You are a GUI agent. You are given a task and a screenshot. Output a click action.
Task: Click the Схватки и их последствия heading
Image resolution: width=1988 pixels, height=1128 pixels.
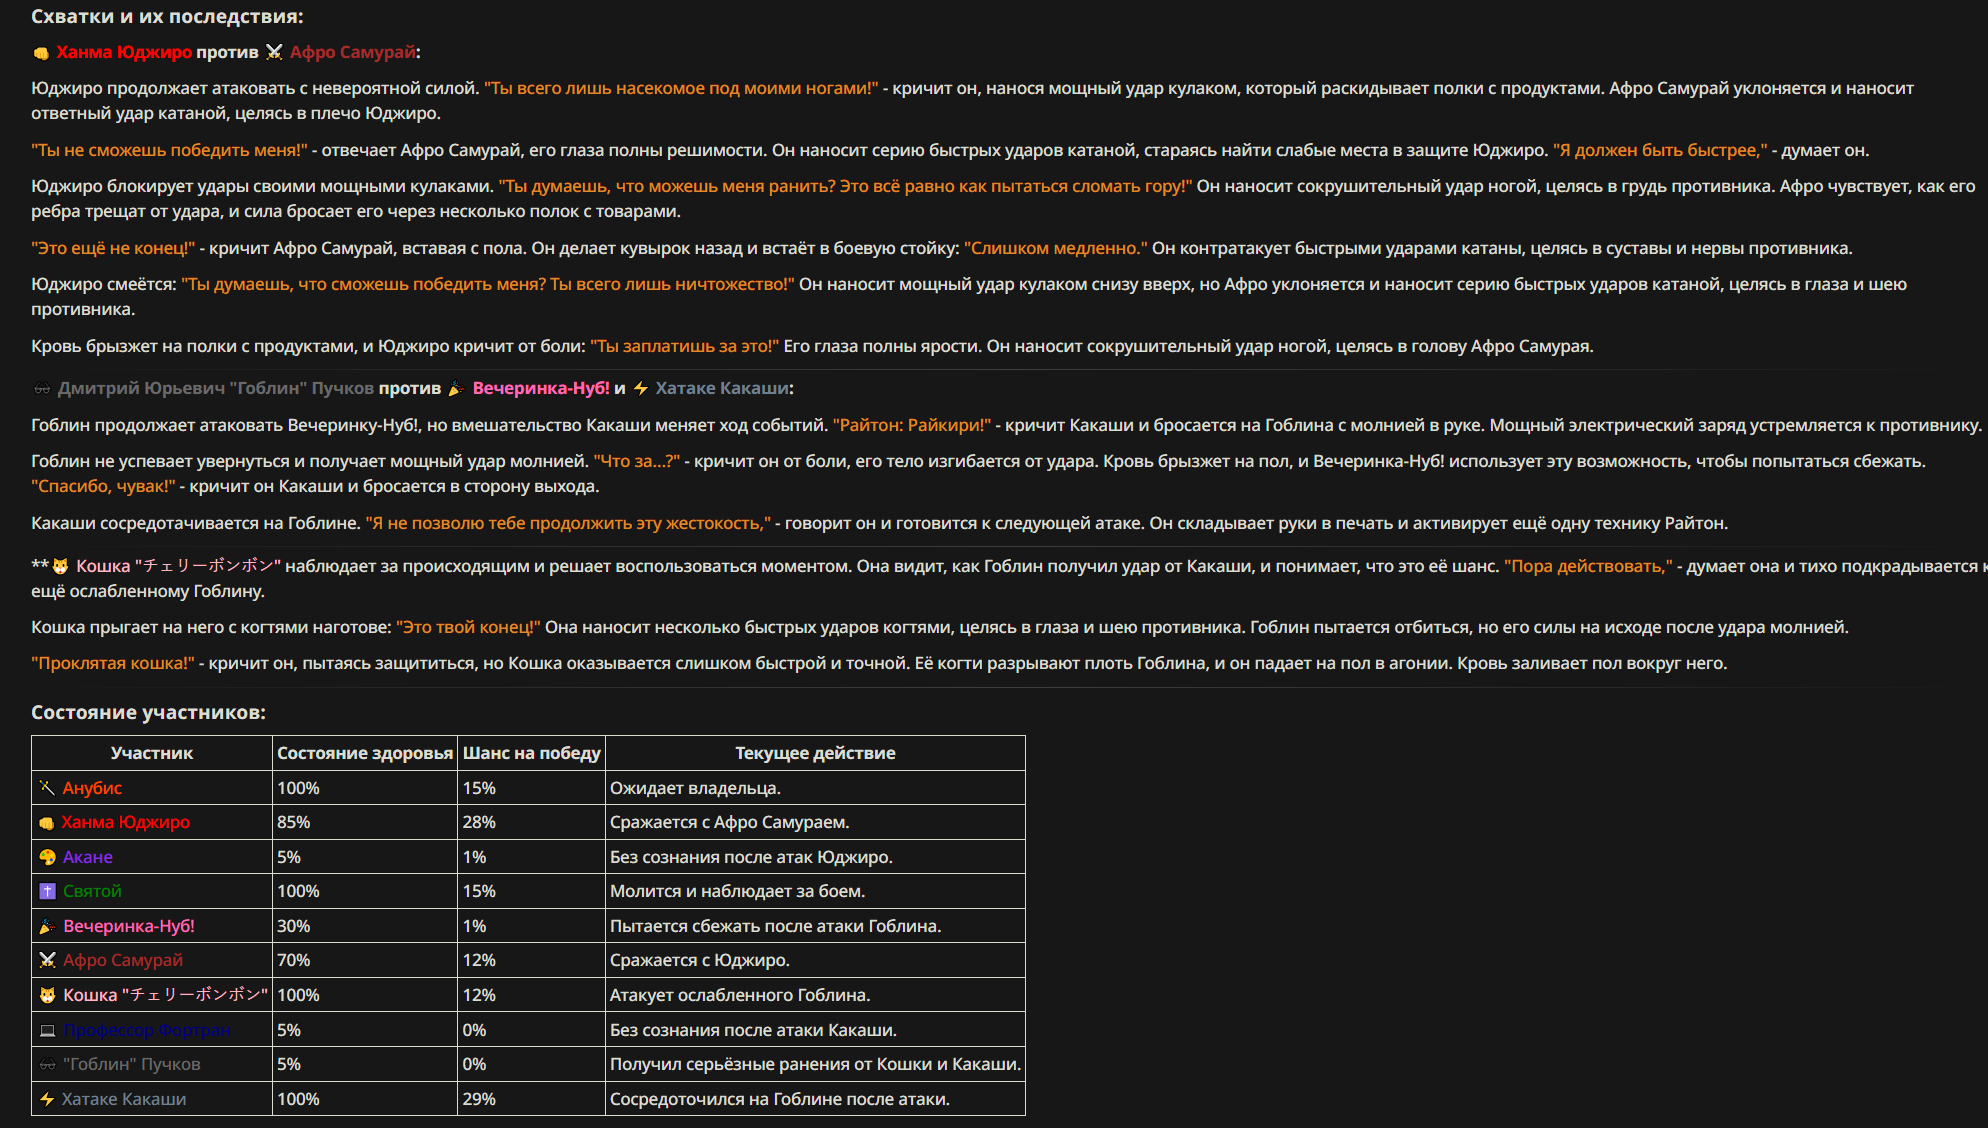pos(167,16)
